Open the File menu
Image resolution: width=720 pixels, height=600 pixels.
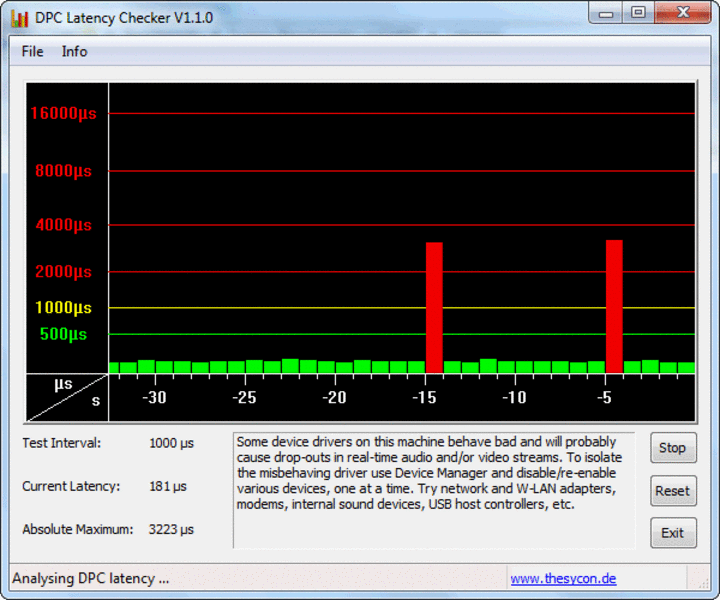32,51
